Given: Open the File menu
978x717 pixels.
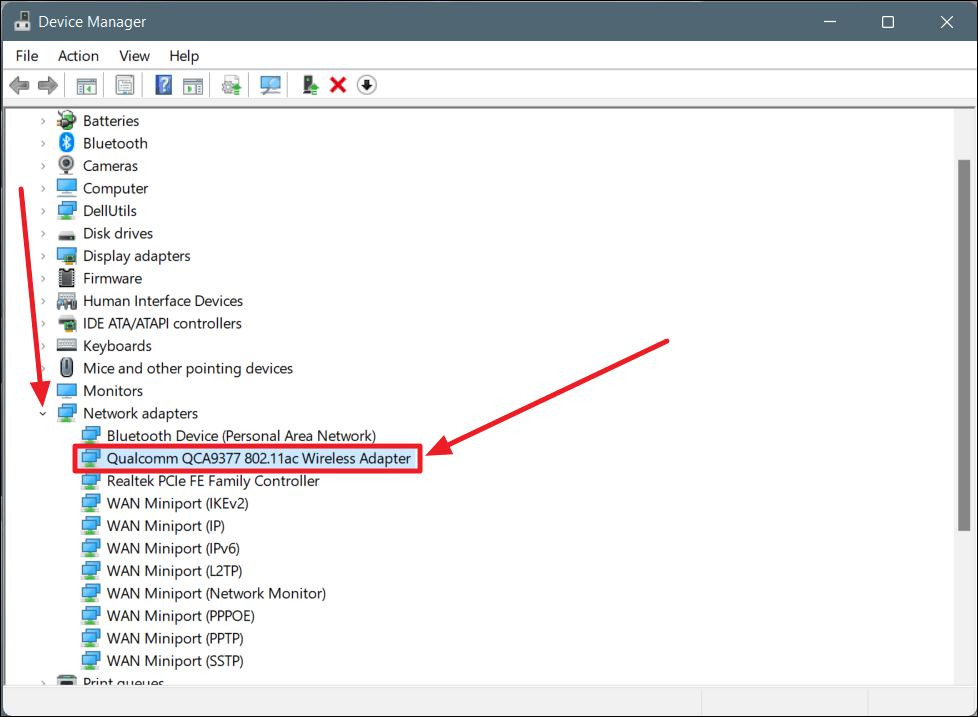Looking at the screenshot, I should (27, 56).
